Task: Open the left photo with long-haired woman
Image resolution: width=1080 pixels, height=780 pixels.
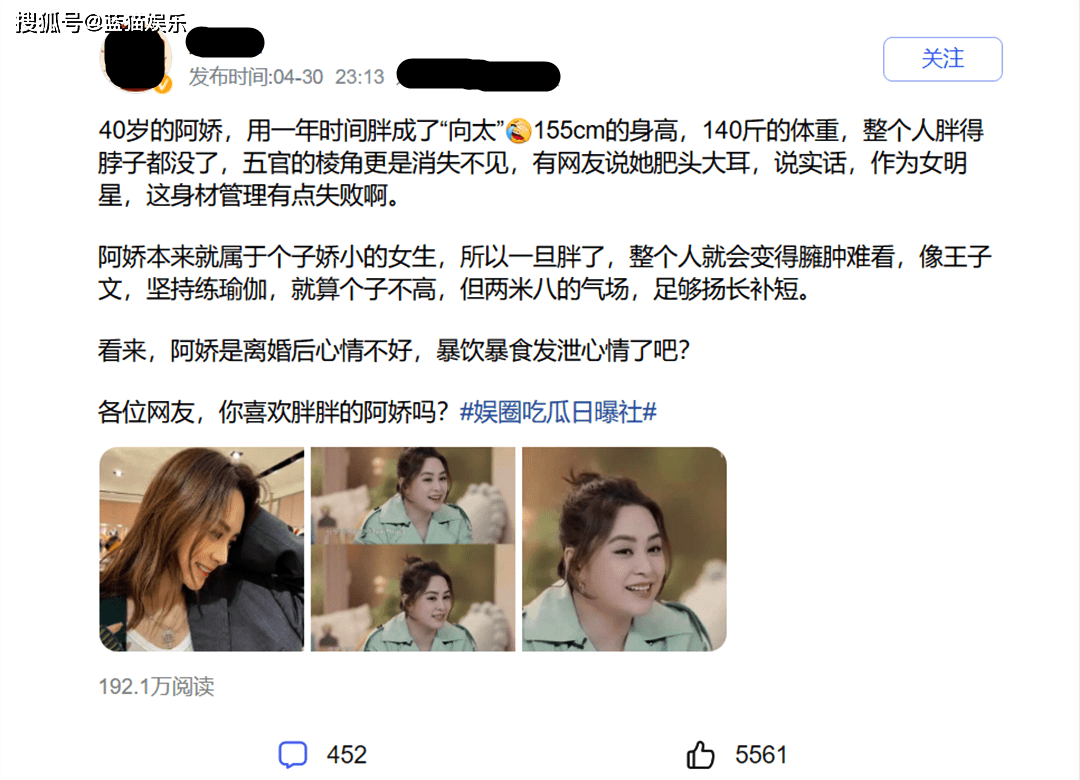Action: tap(202, 549)
